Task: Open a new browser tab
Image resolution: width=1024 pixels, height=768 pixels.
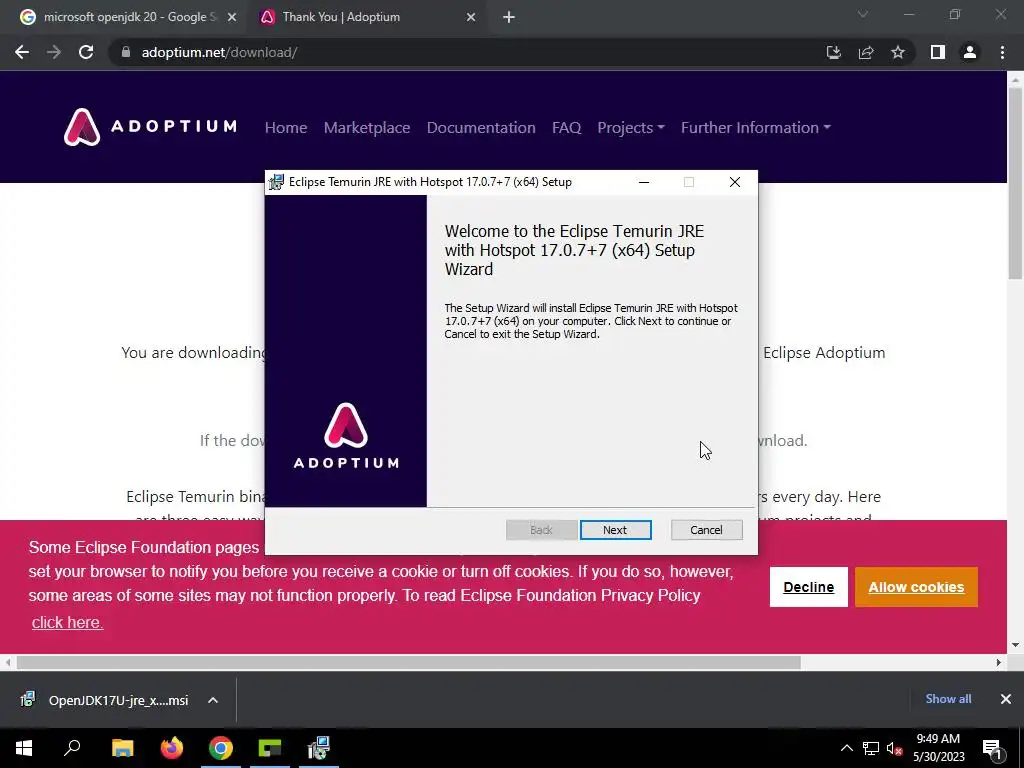Action: tap(509, 18)
